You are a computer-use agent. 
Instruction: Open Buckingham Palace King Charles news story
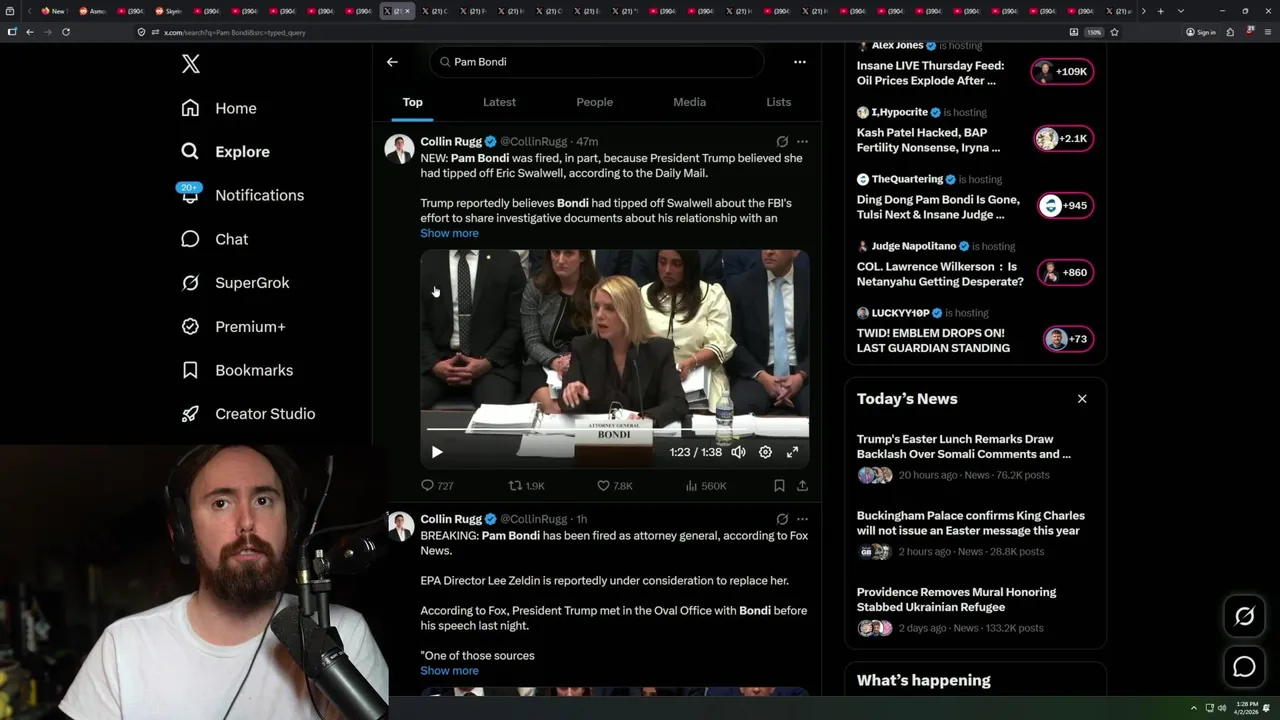pos(970,523)
